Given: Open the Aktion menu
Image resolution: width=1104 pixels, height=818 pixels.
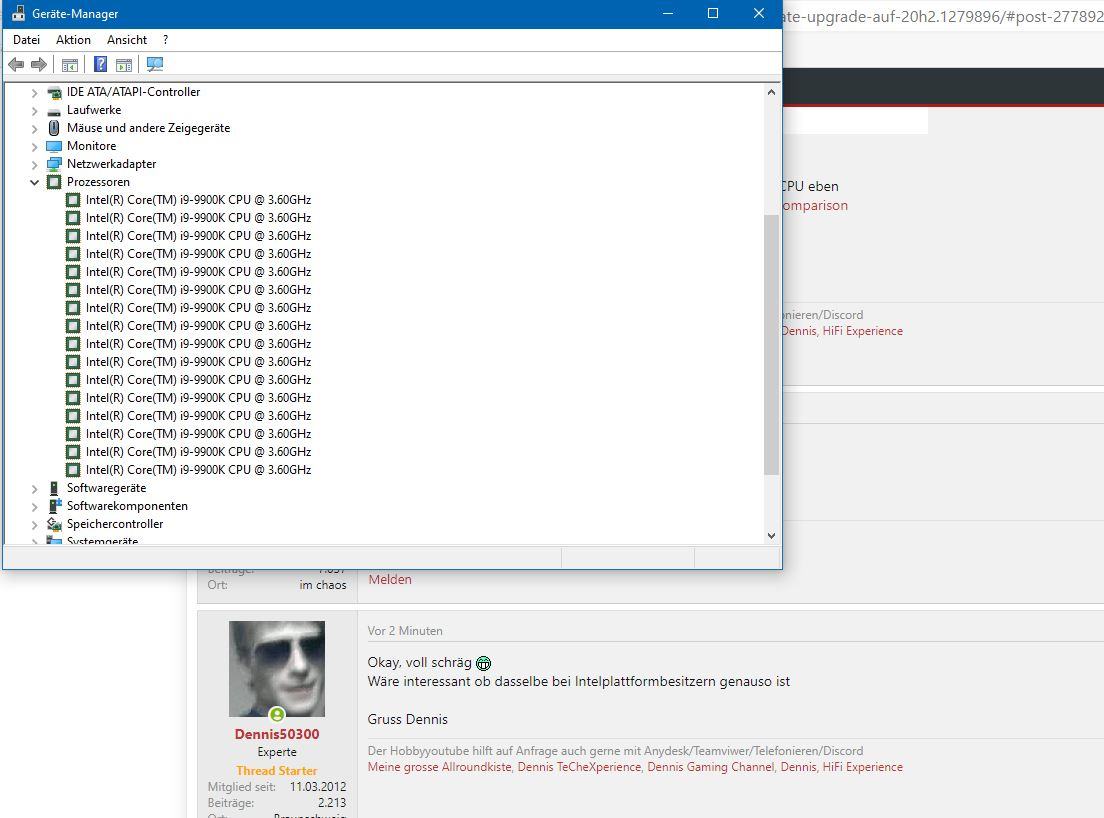Looking at the screenshot, I should (x=73, y=40).
